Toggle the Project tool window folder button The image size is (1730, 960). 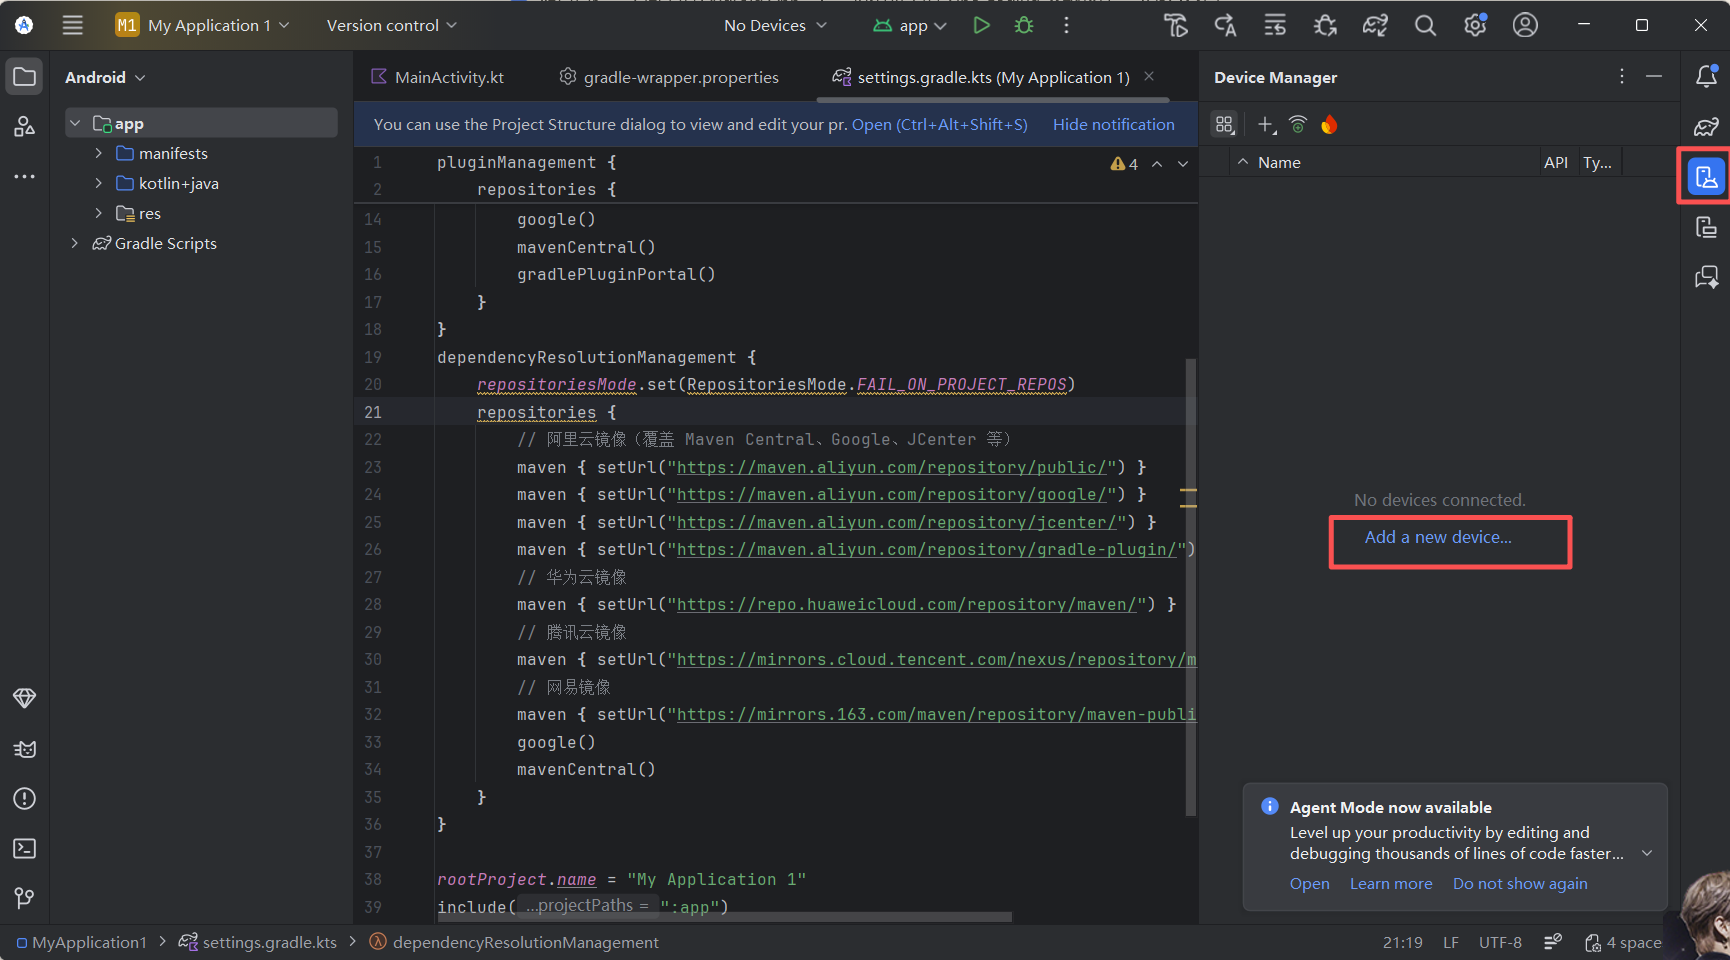click(x=25, y=77)
